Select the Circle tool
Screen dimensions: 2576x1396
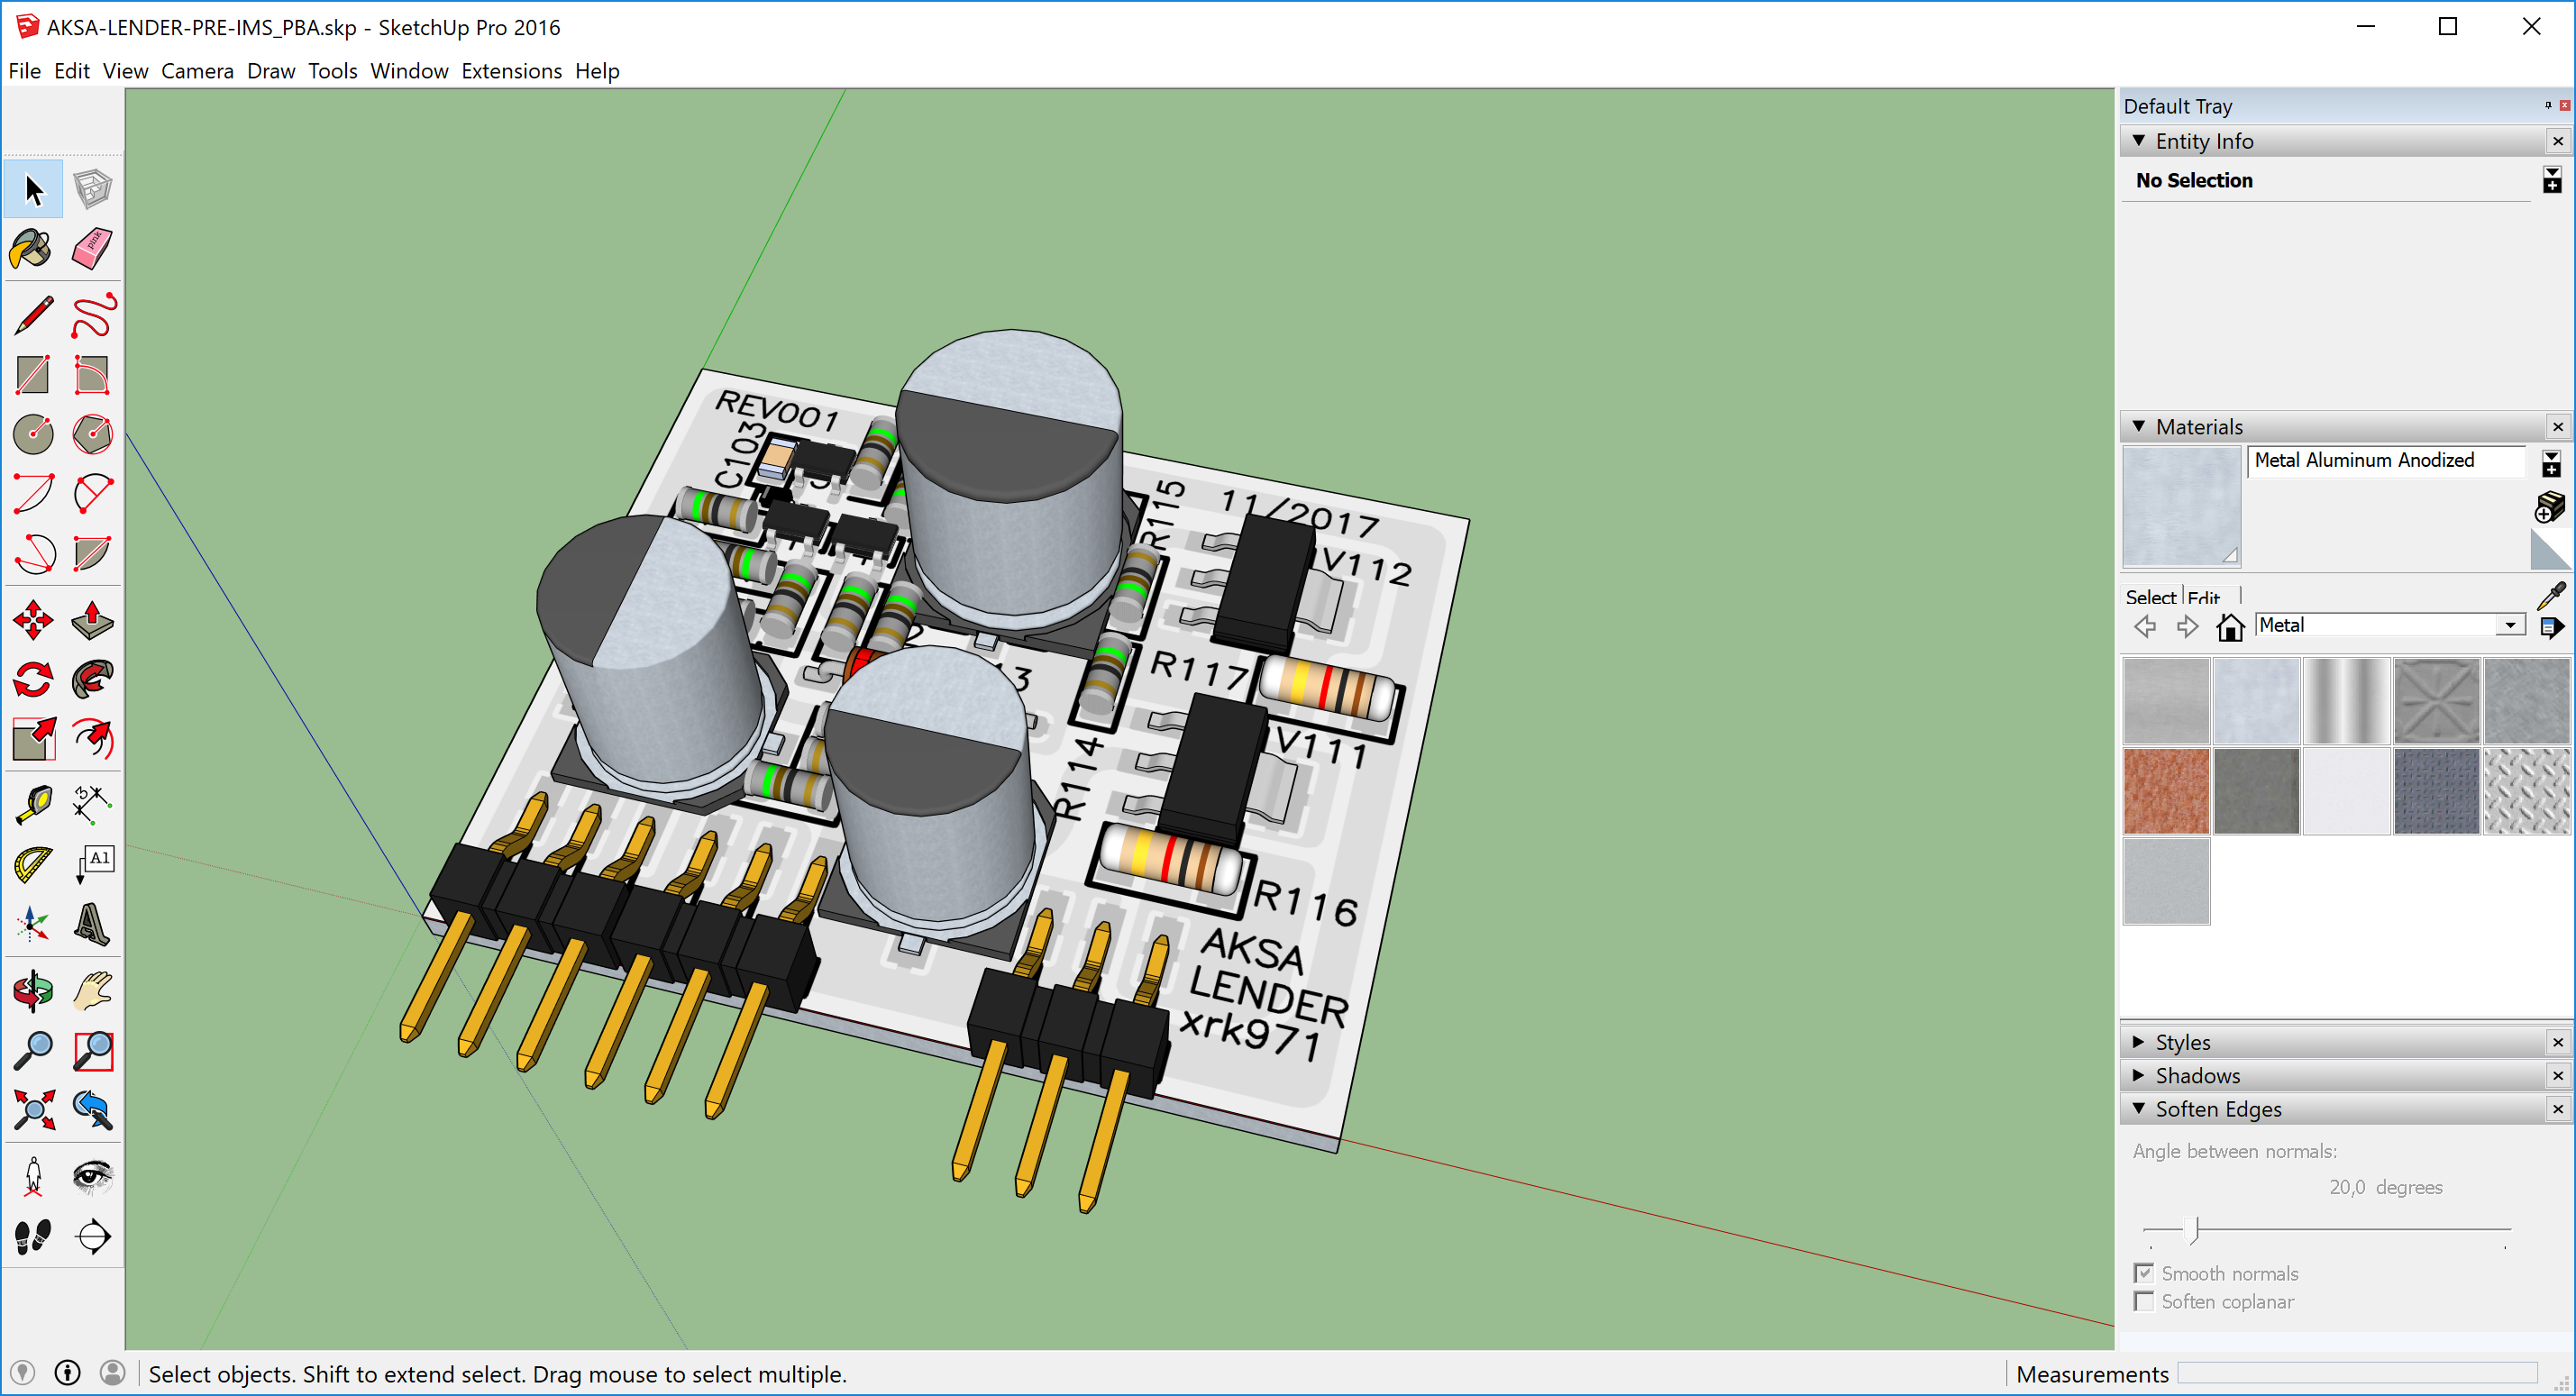pyautogui.click(x=33, y=434)
